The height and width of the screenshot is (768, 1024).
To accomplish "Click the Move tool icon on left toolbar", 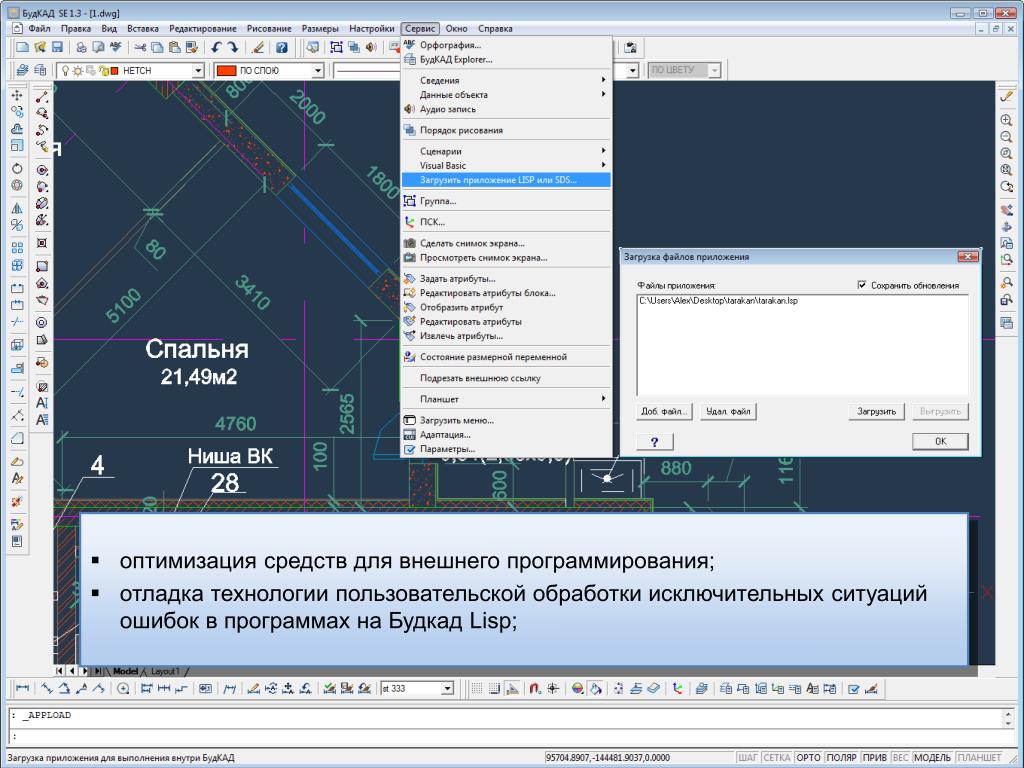I will (17, 95).
